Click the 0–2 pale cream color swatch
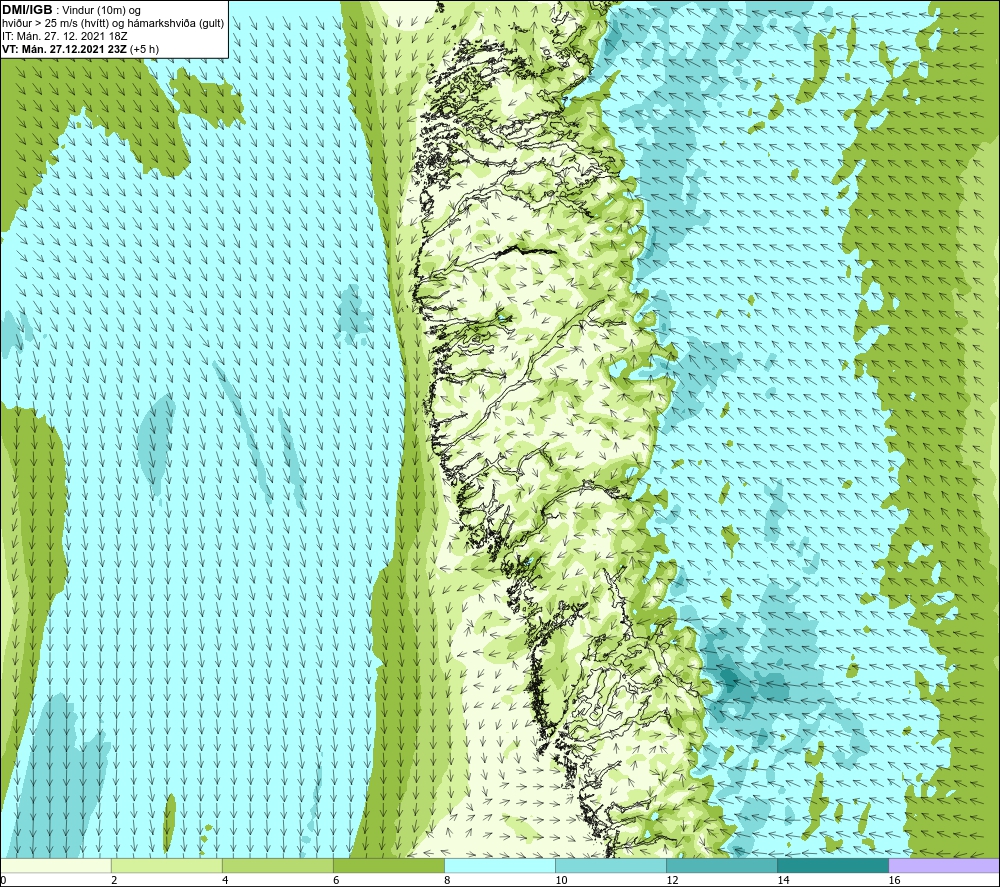 (55, 865)
